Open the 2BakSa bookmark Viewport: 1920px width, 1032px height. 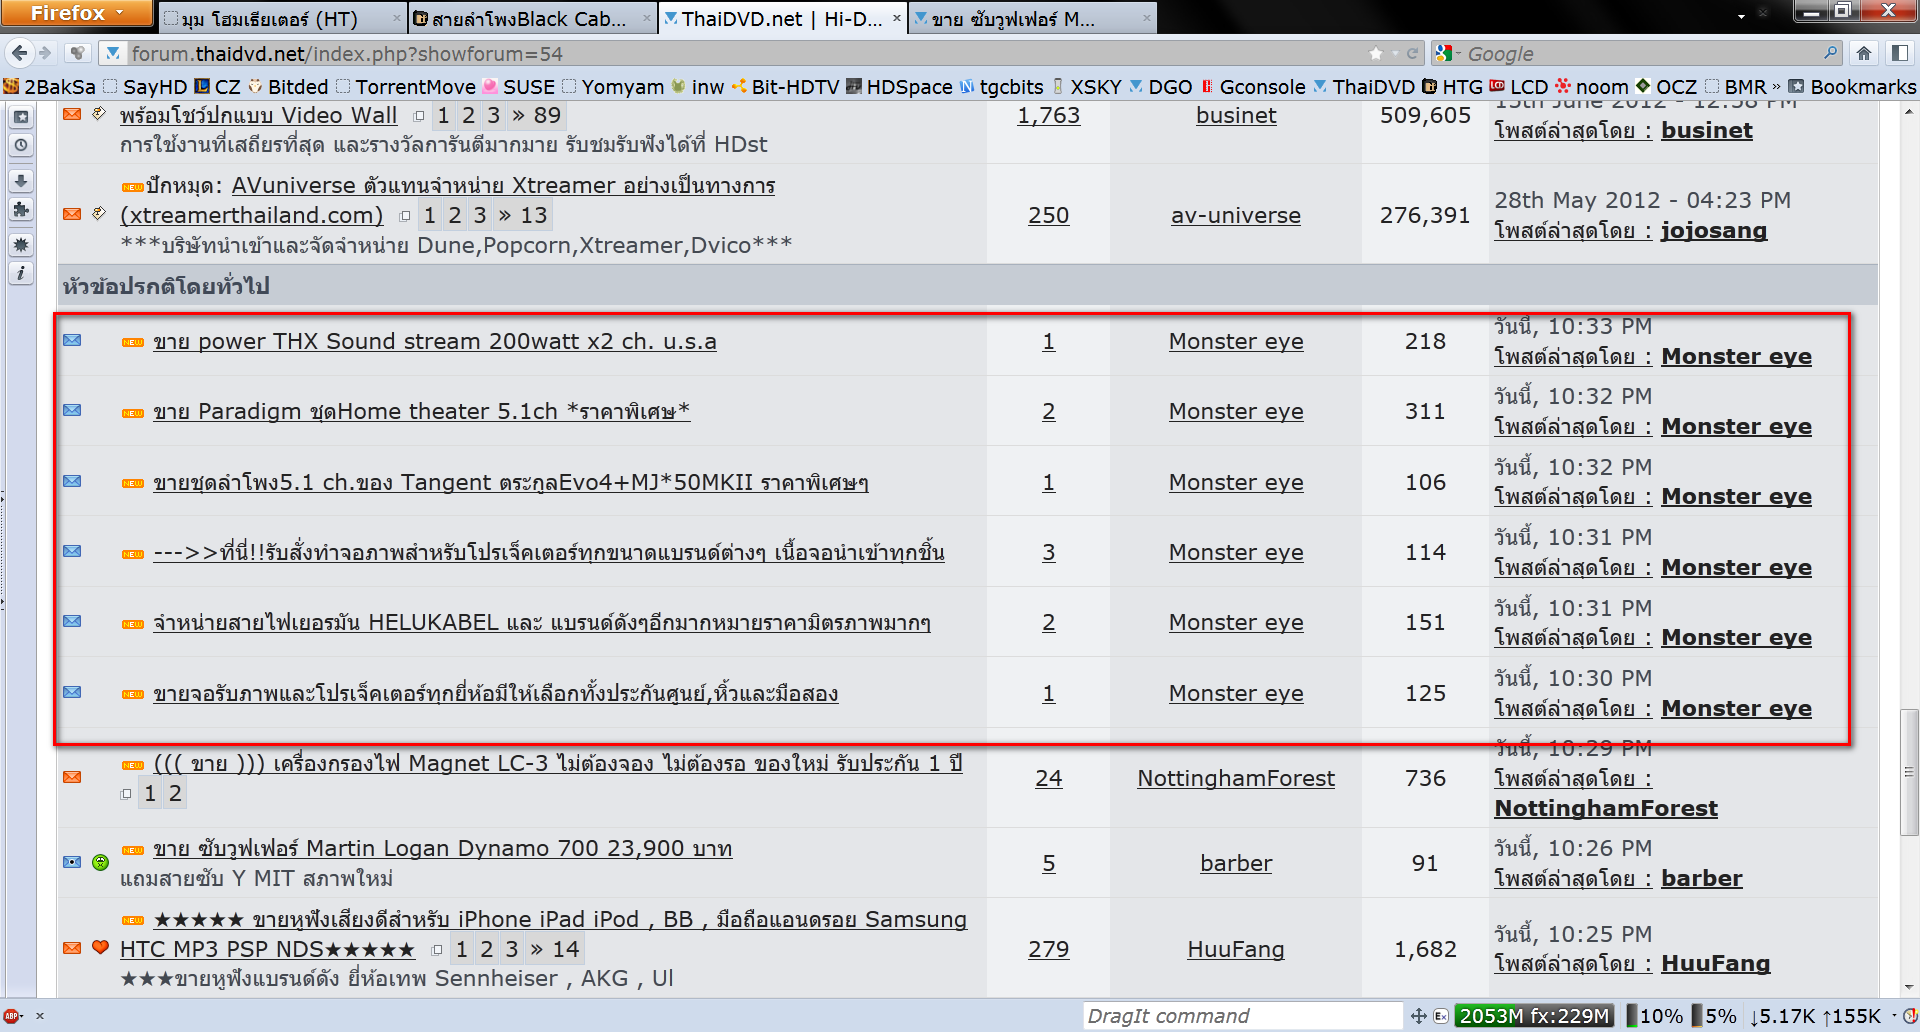coord(50,87)
